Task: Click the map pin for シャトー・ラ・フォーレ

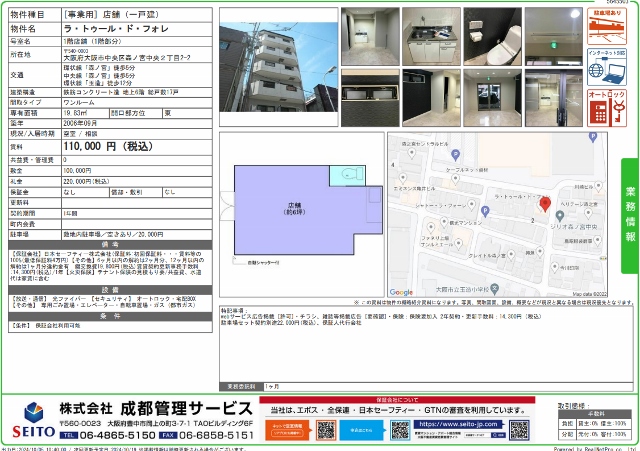Action: 472,204
